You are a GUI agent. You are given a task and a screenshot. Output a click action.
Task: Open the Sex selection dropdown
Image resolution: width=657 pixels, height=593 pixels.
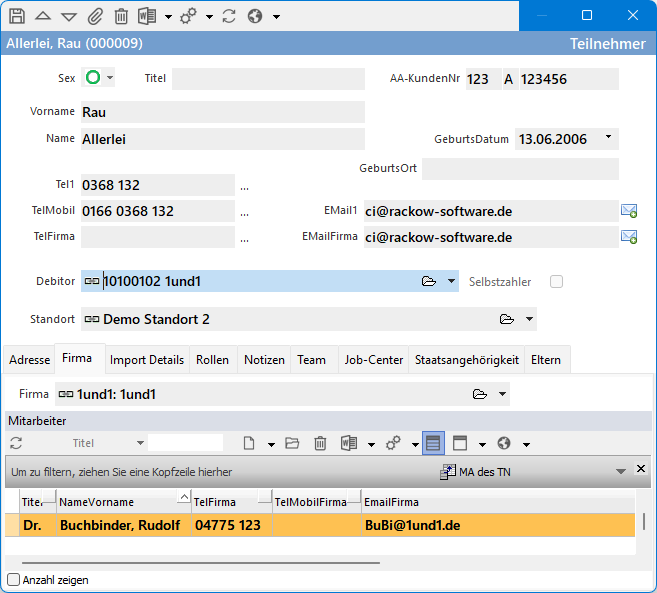coord(109,78)
